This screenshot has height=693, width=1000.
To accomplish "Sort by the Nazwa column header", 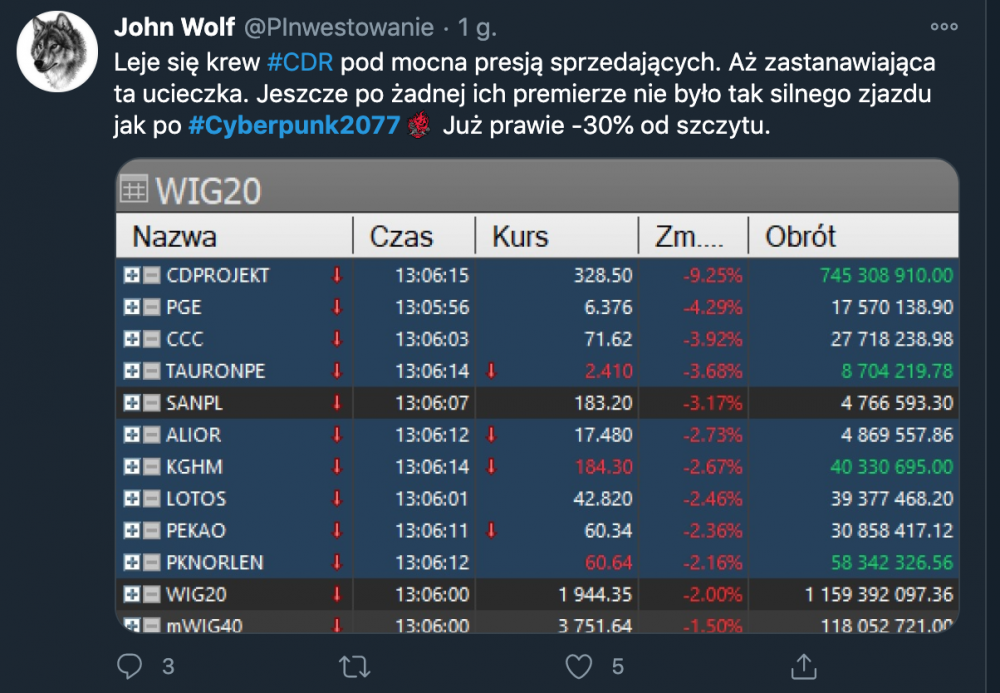I will coord(176,237).
